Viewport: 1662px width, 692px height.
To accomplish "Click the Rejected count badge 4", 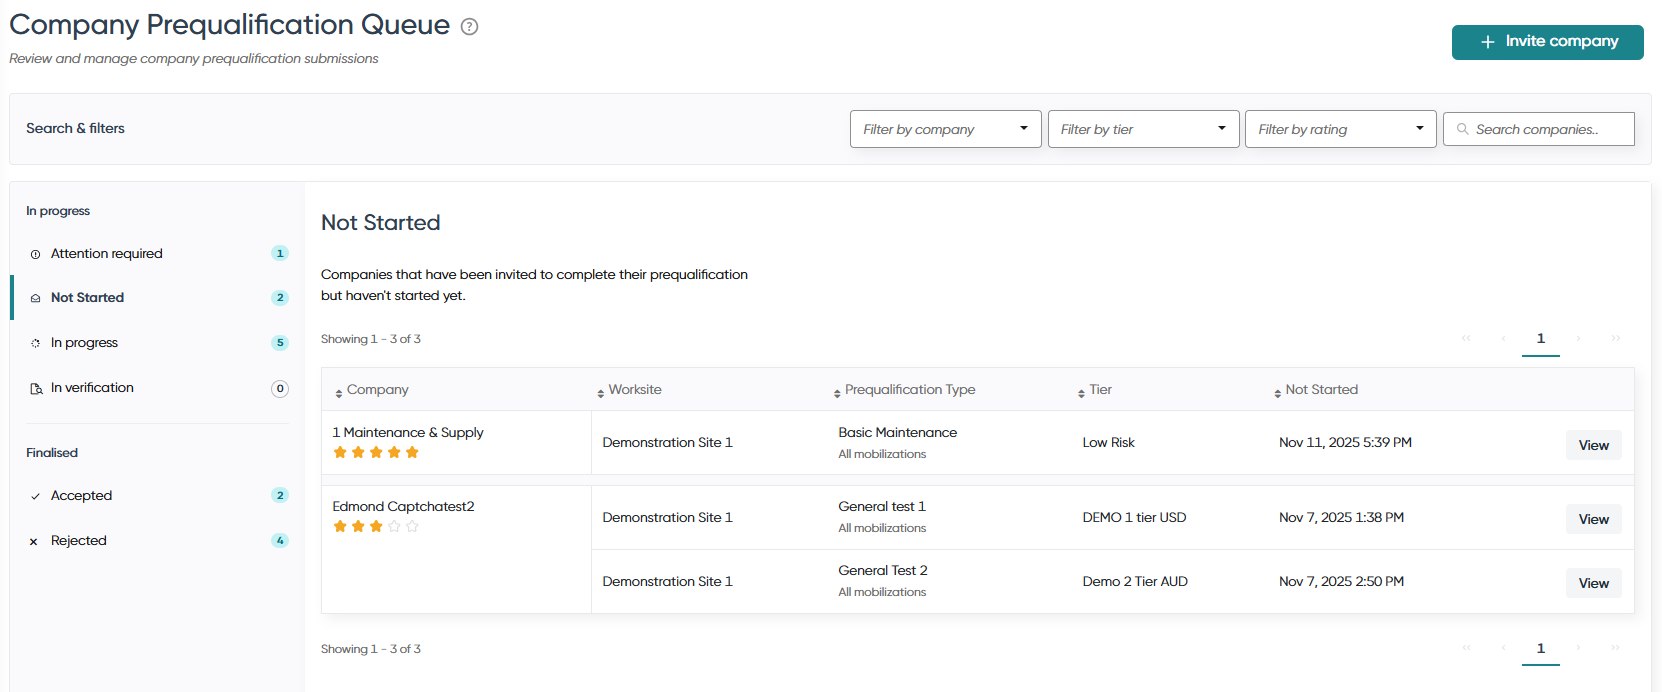I will click(x=280, y=541).
